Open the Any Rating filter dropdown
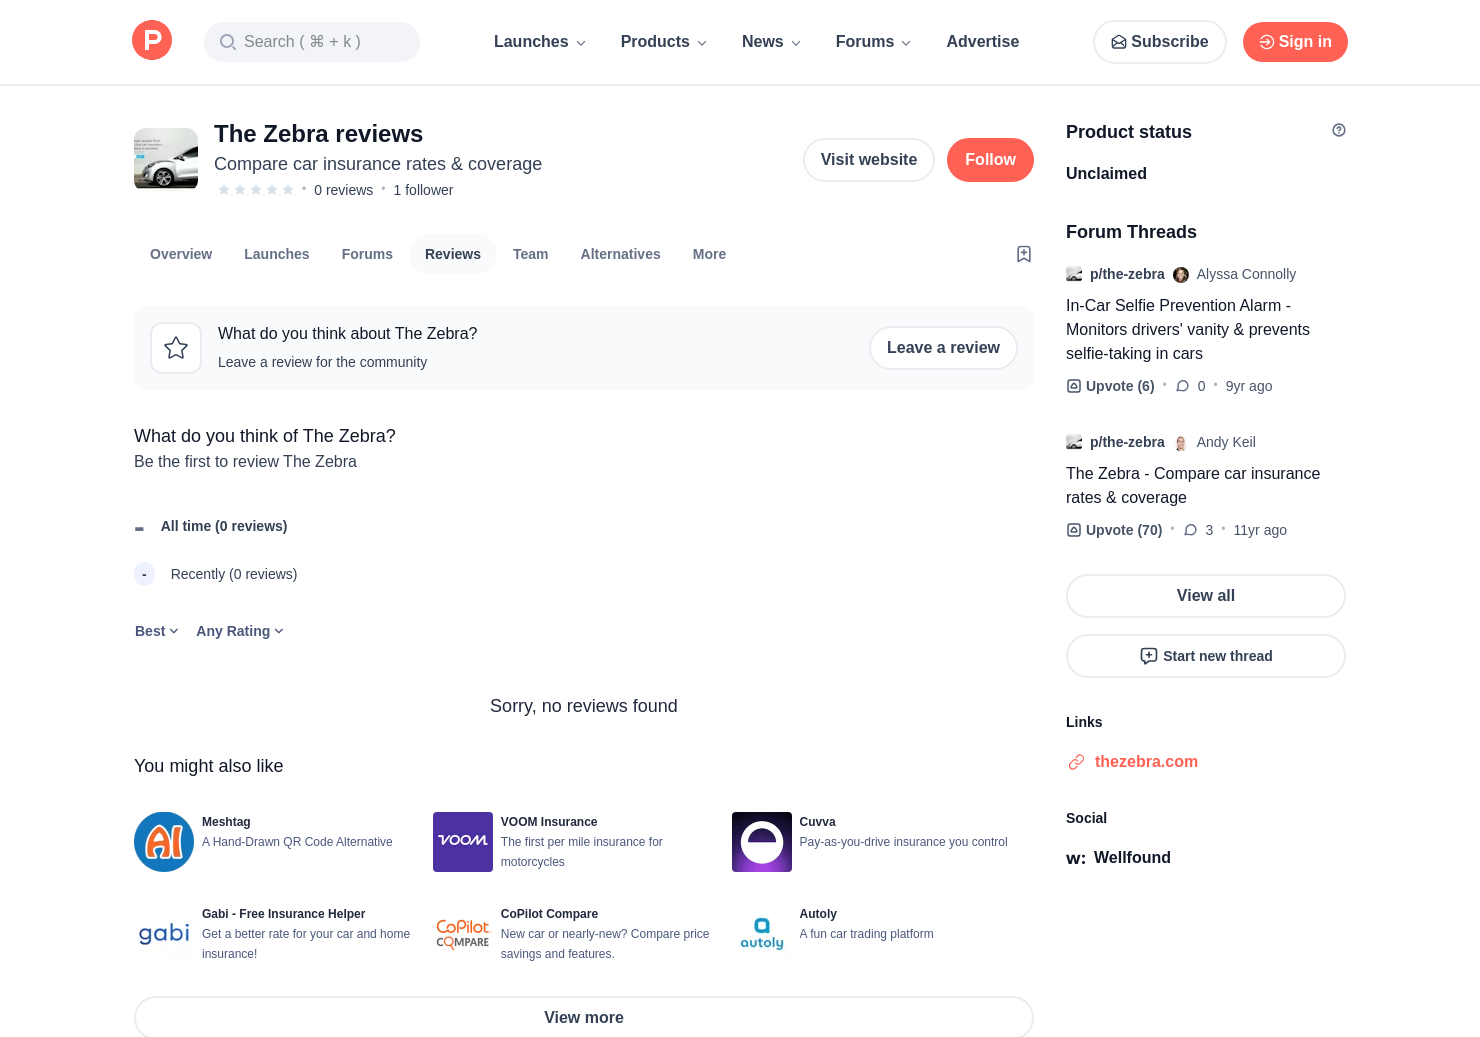This screenshot has height=1037, width=1480. tap(240, 631)
